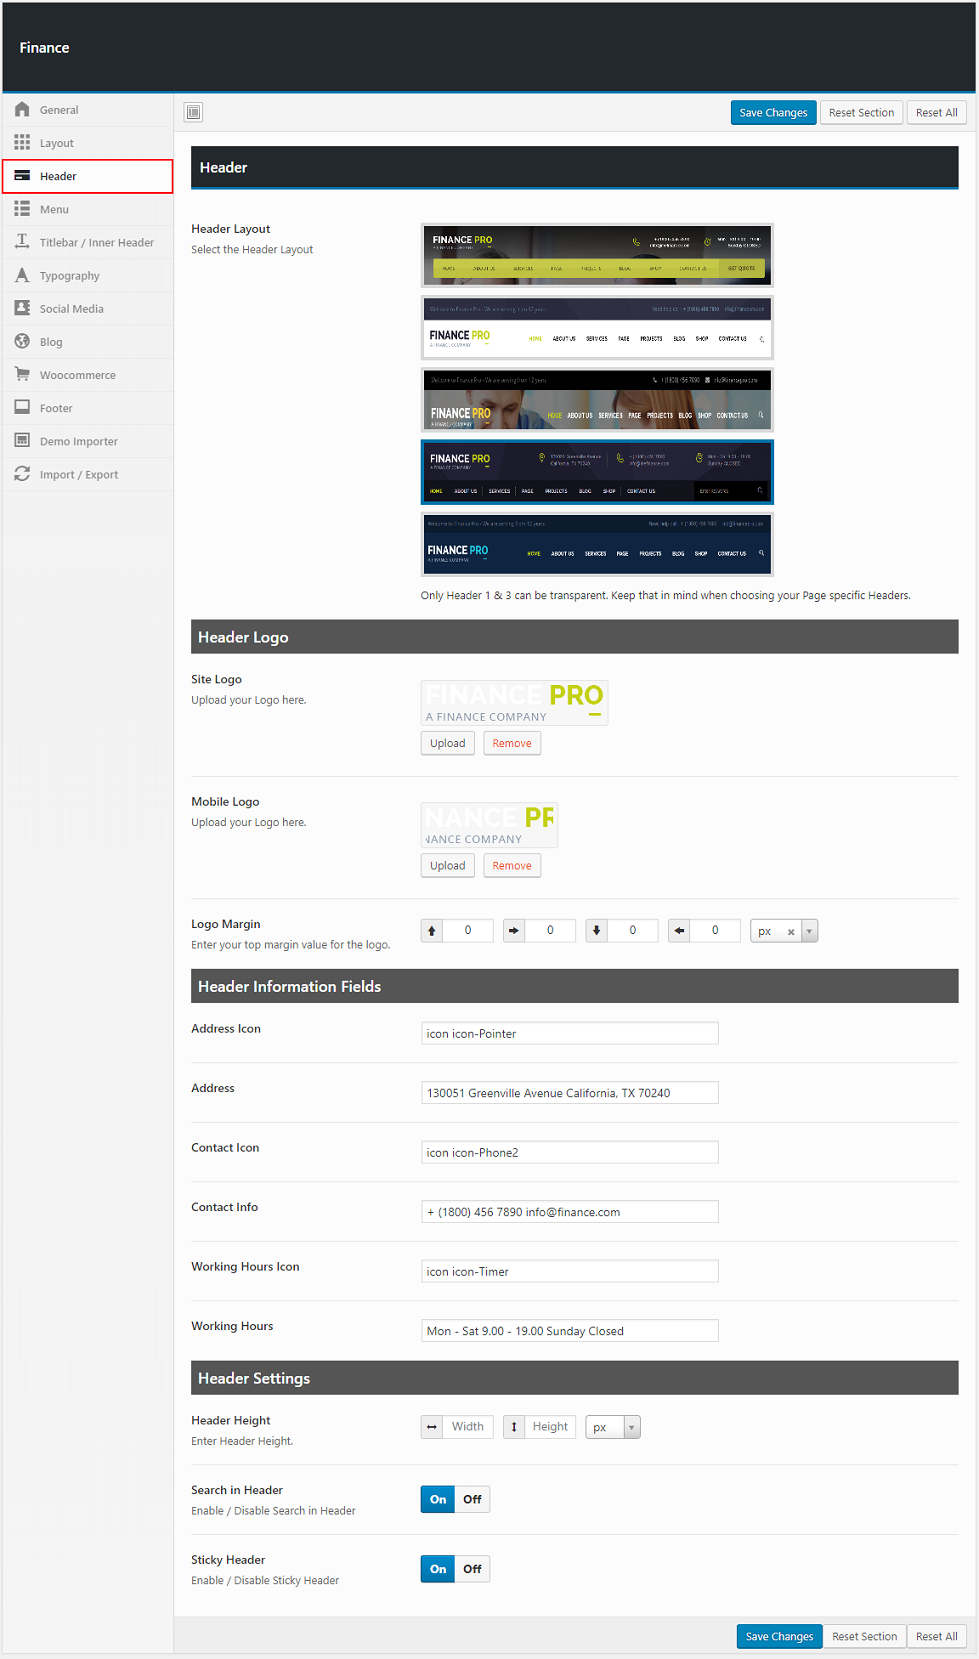
Task: Click the expand-all sections icon
Action: (194, 112)
